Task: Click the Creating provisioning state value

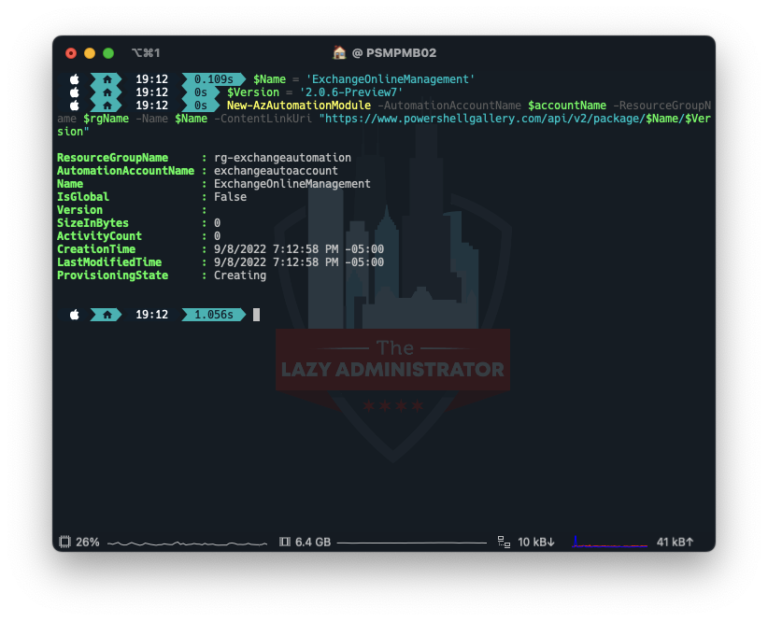Action: pos(240,276)
